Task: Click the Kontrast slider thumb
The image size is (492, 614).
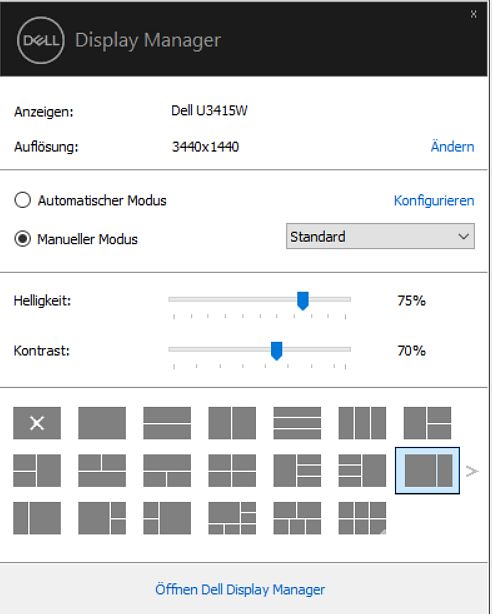Action: 277,350
